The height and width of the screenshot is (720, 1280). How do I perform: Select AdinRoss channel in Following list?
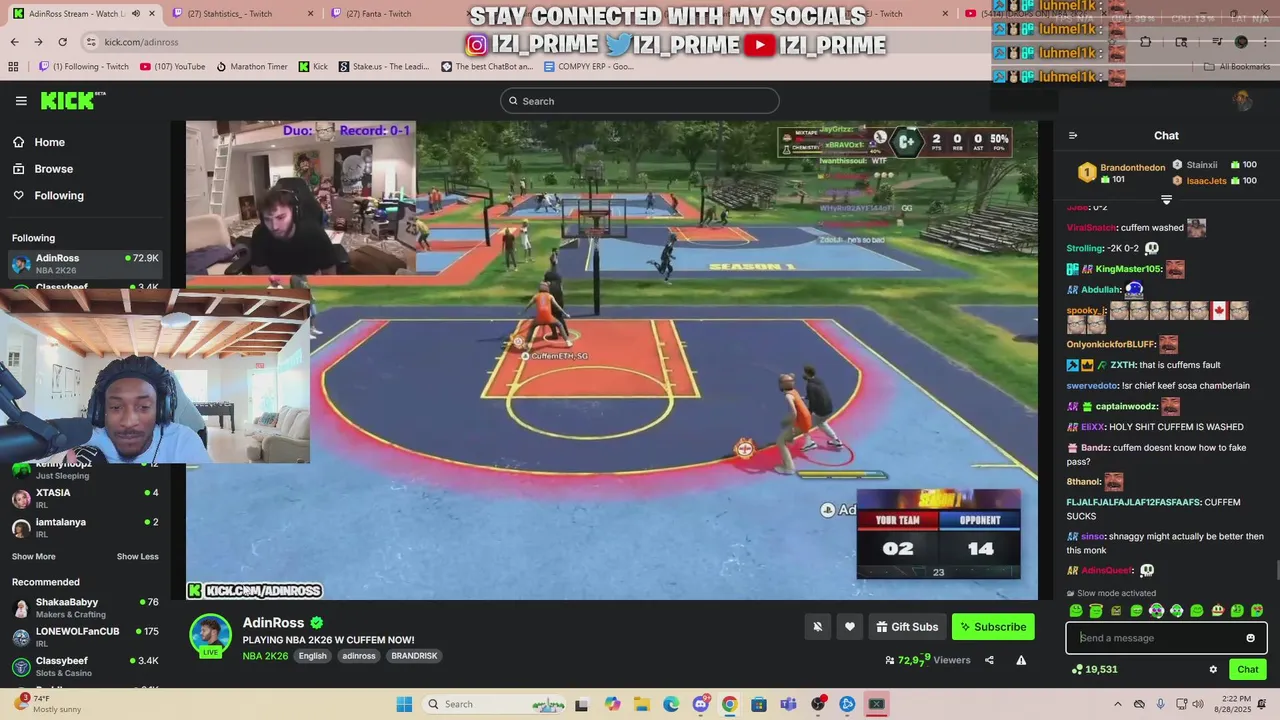tap(85, 264)
